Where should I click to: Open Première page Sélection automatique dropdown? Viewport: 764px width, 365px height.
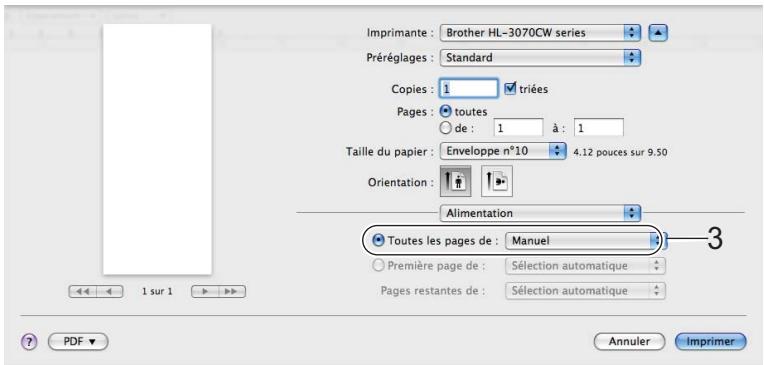(585, 266)
